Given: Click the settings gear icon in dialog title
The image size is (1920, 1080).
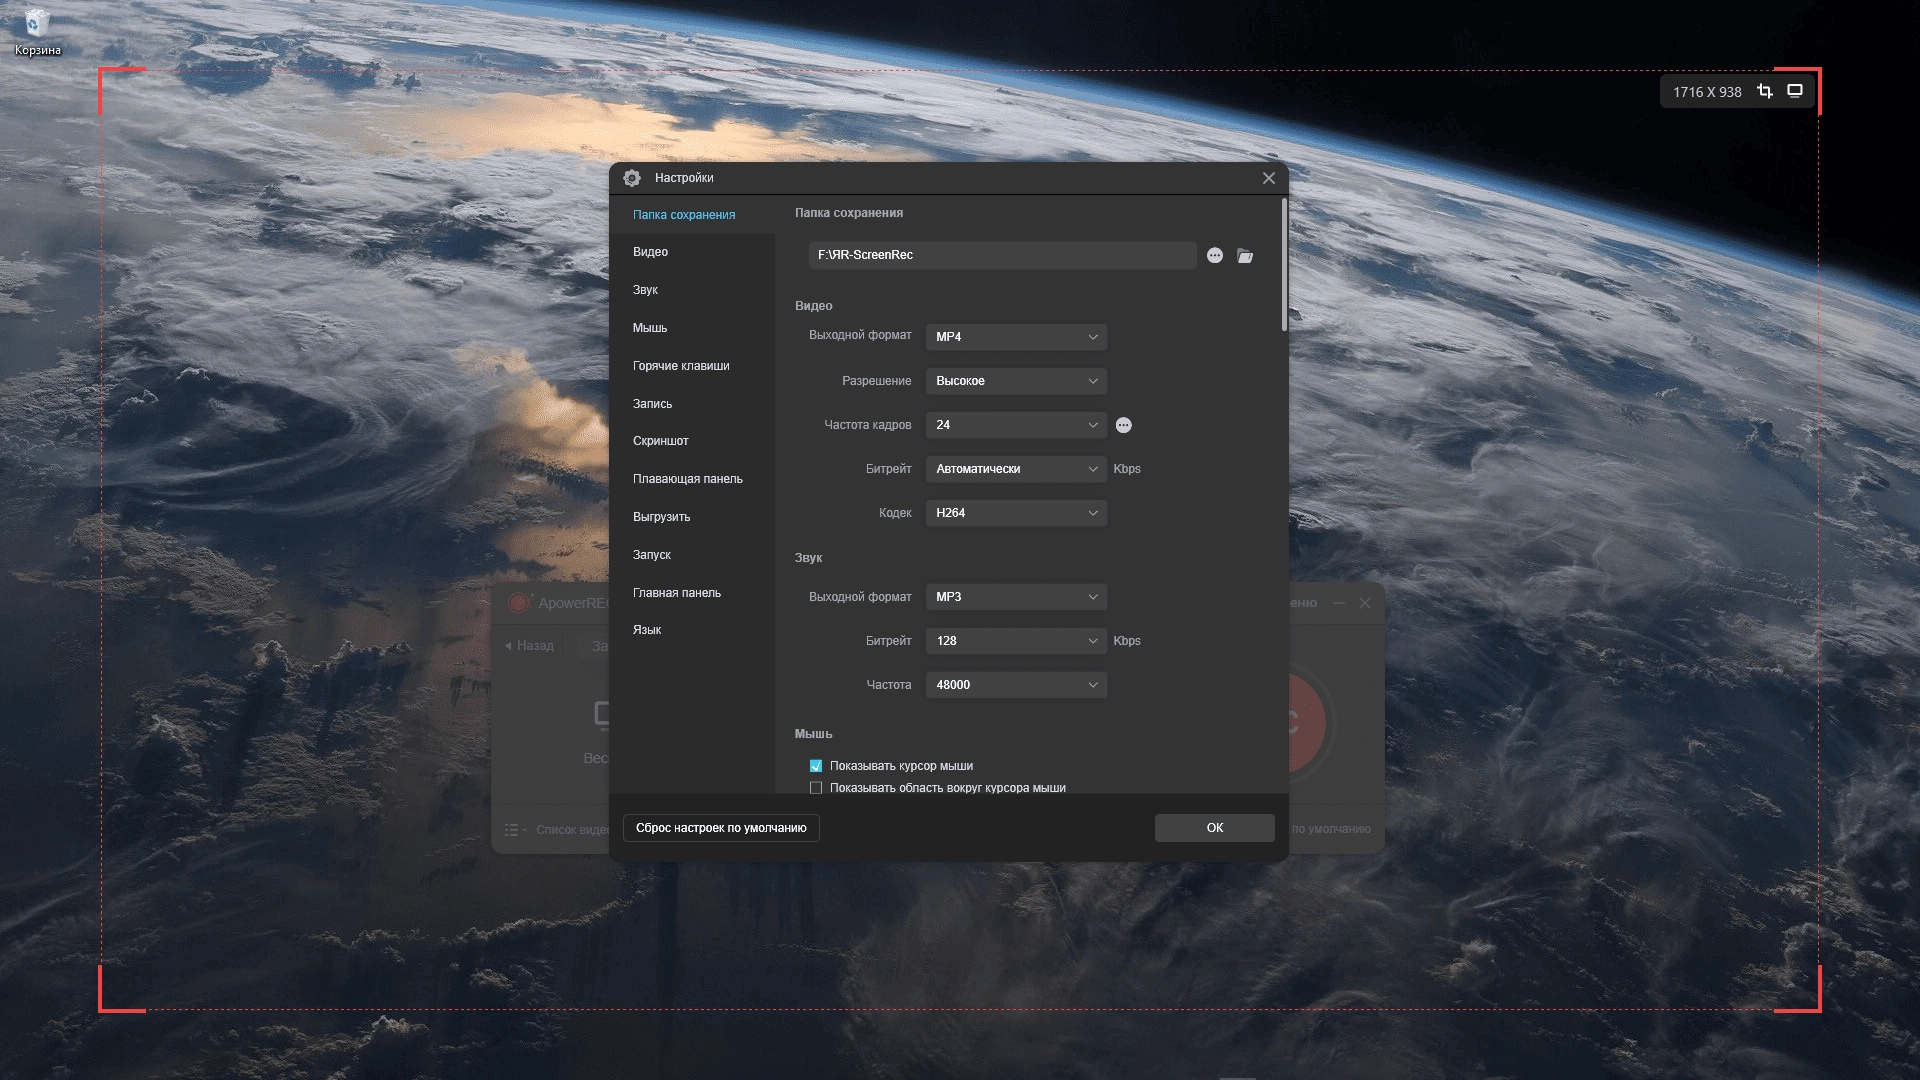Looking at the screenshot, I should (x=632, y=178).
